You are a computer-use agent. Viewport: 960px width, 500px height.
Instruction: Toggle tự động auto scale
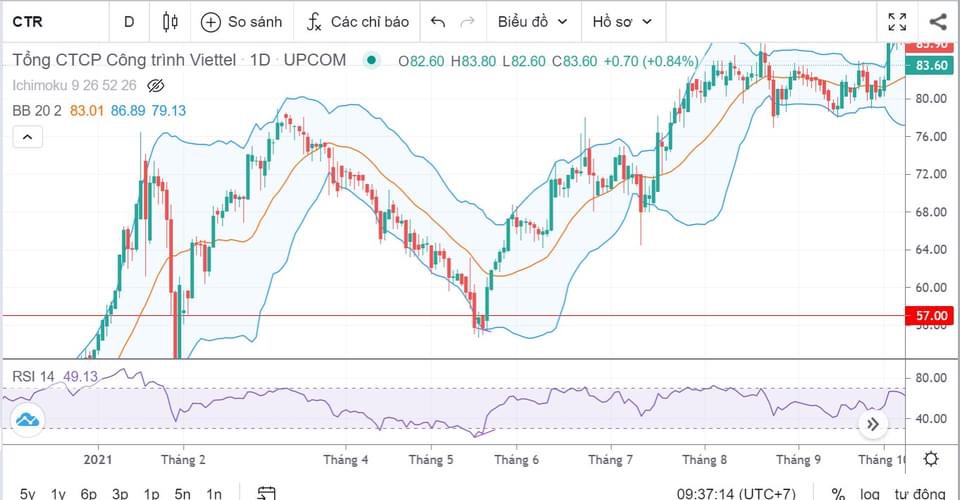click(x=920, y=493)
